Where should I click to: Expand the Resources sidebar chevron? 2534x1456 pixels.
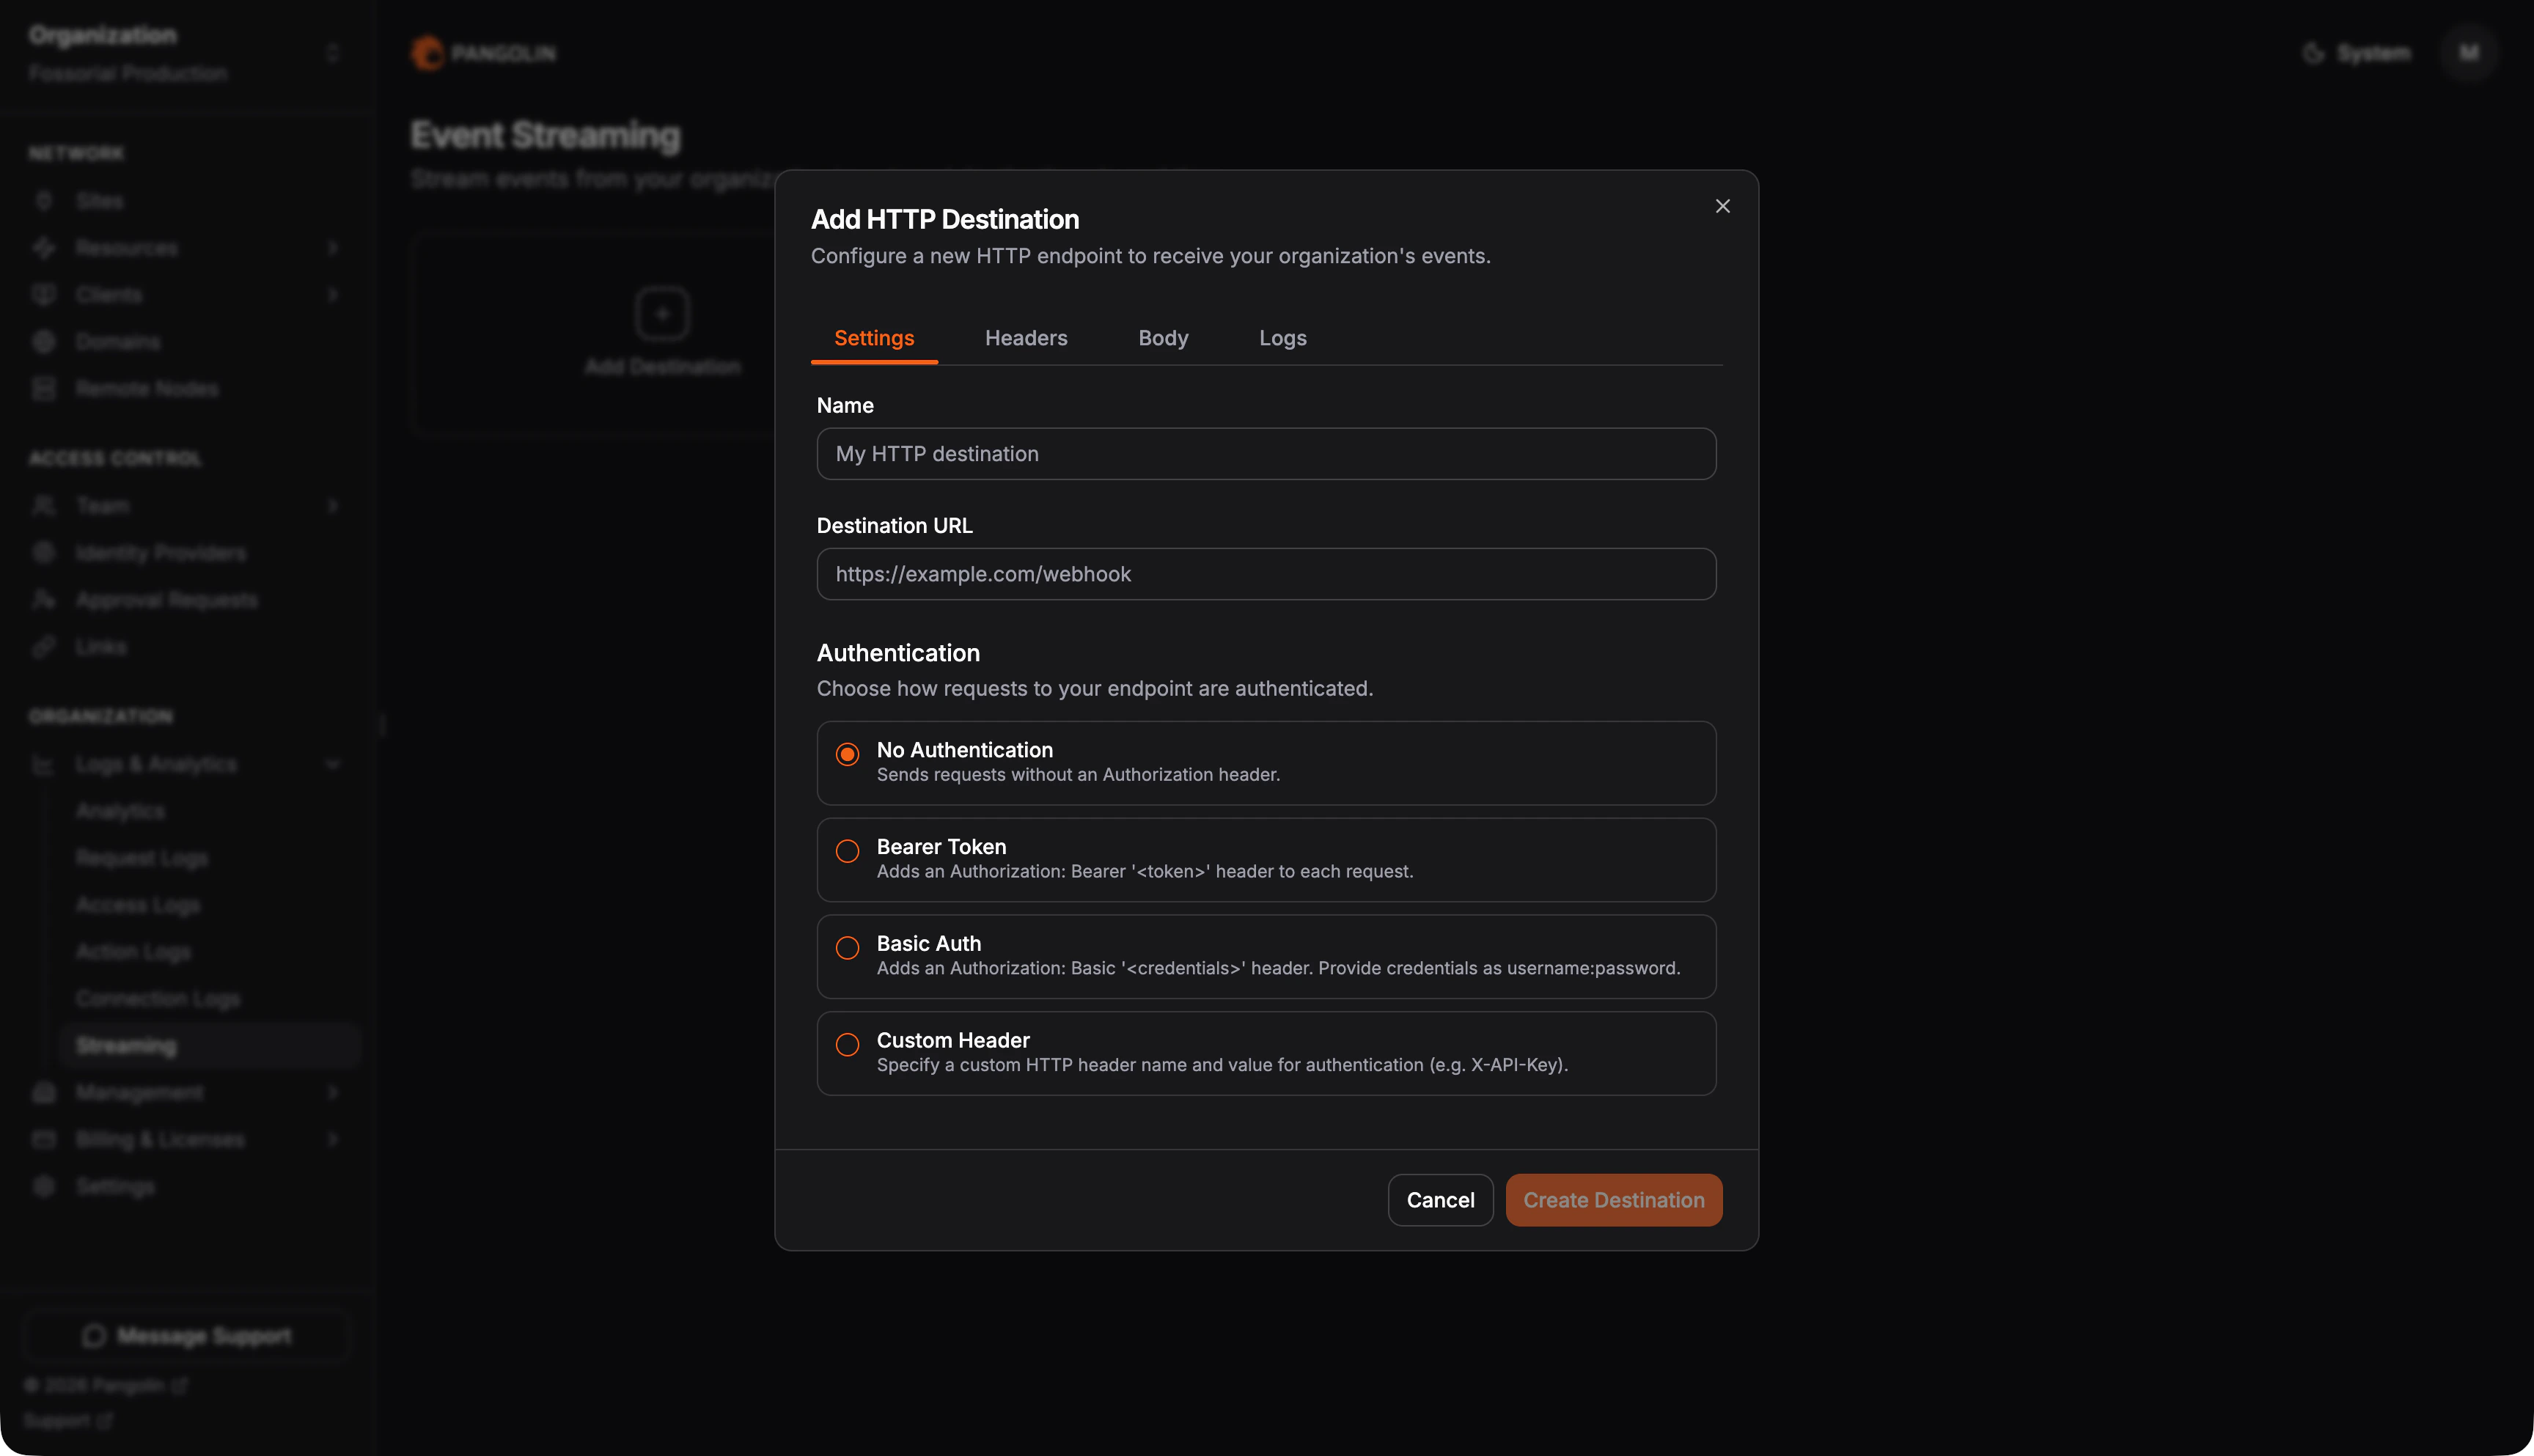click(333, 248)
